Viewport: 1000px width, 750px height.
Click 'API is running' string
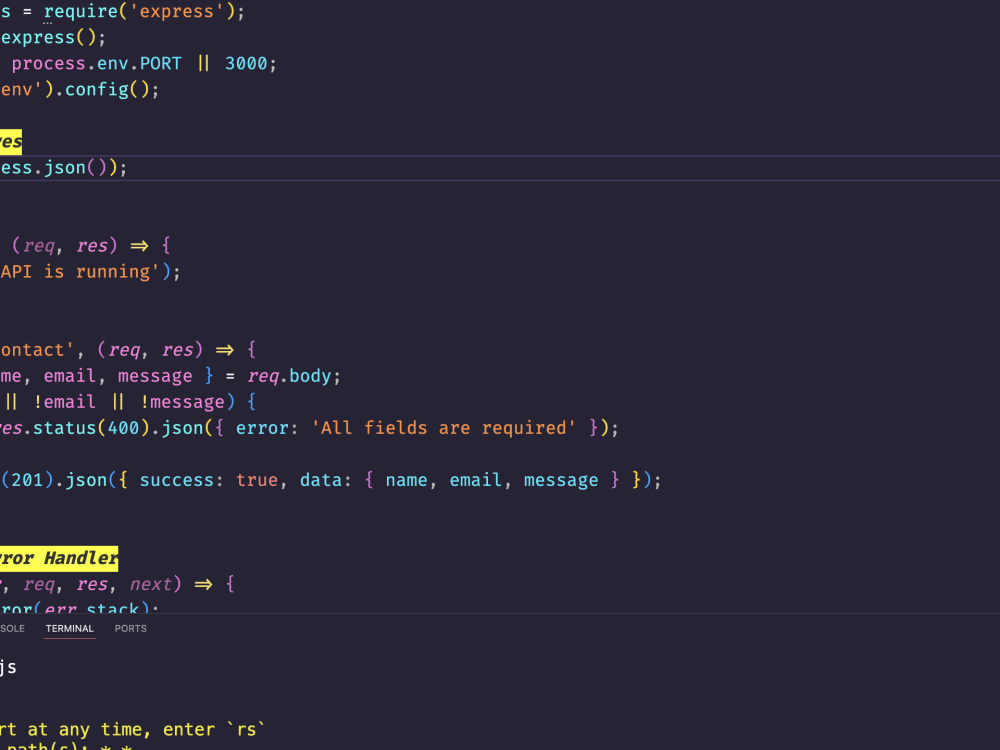pos(80,272)
